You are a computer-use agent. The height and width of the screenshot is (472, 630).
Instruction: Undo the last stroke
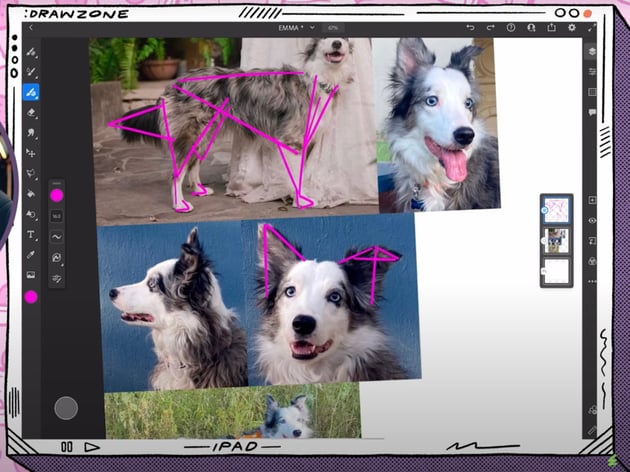click(x=470, y=28)
